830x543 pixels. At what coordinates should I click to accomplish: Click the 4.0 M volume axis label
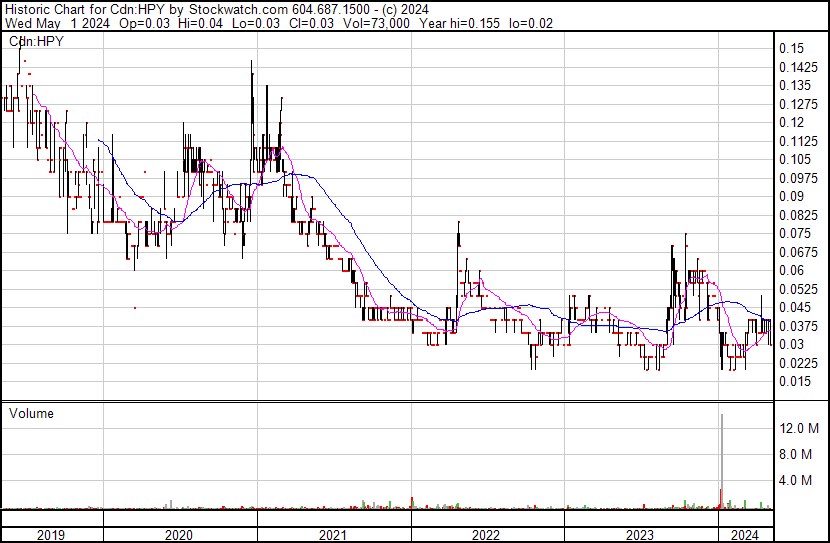coord(797,480)
